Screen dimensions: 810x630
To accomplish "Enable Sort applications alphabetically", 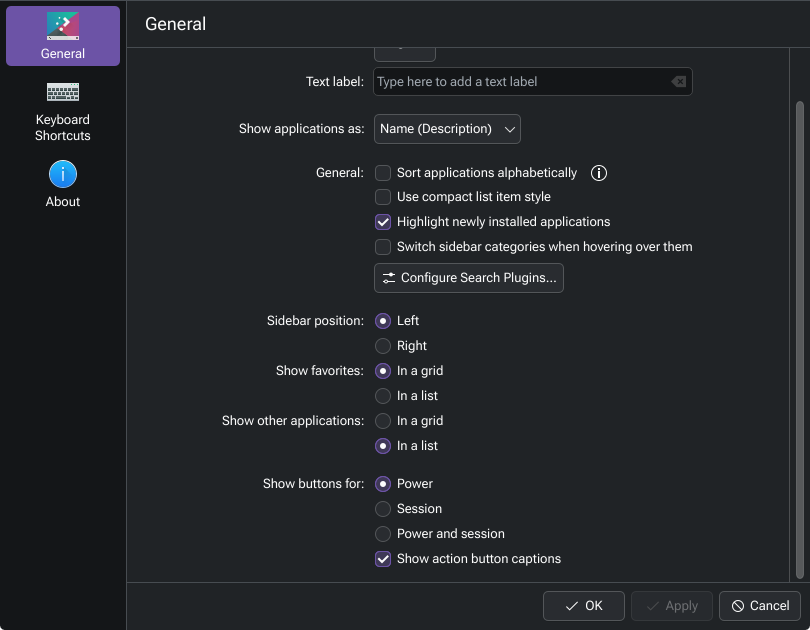I will pyautogui.click(x=383, y=173).
